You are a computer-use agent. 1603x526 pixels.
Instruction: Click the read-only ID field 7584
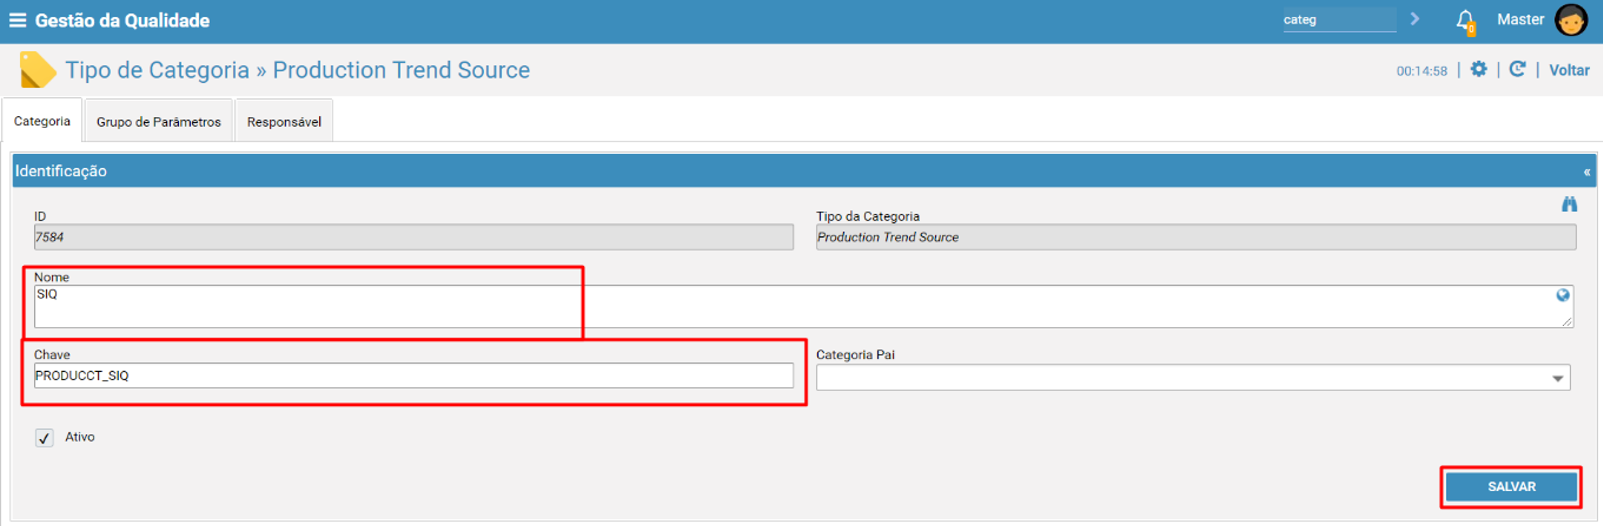tap(414, 237)
